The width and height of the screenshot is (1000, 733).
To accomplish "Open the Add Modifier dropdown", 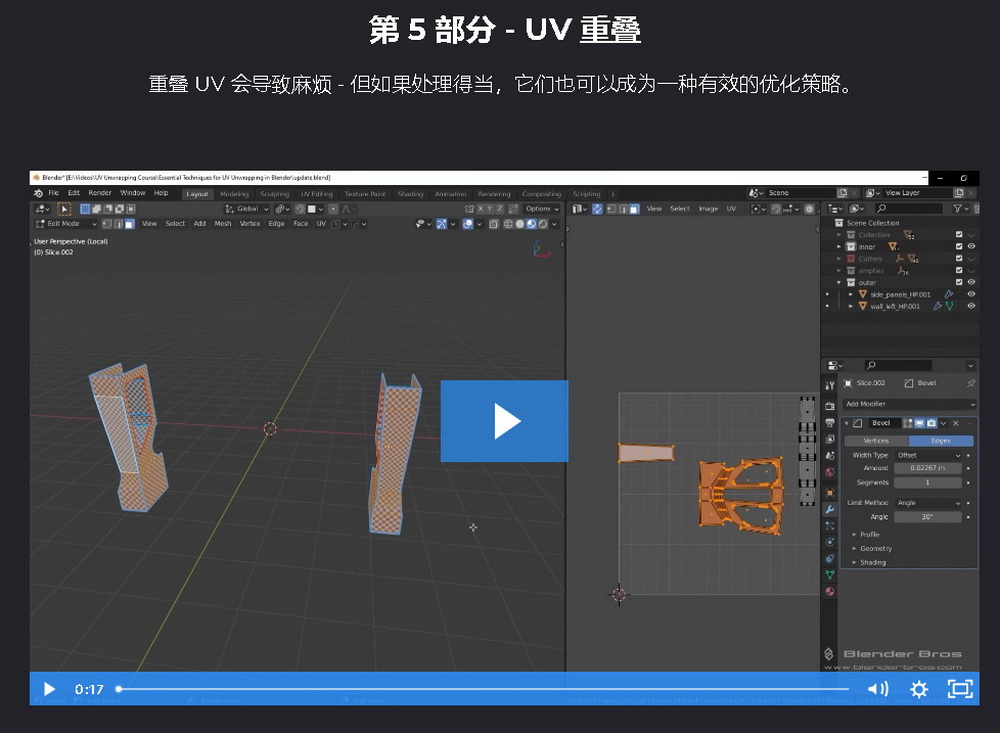I will pos(909,404).
